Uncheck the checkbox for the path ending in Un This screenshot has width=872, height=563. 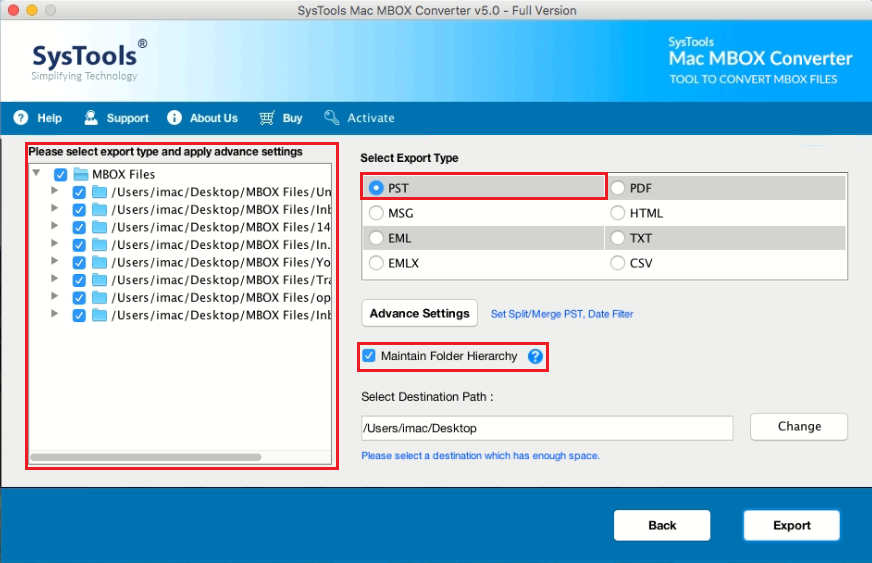[79, 192]
